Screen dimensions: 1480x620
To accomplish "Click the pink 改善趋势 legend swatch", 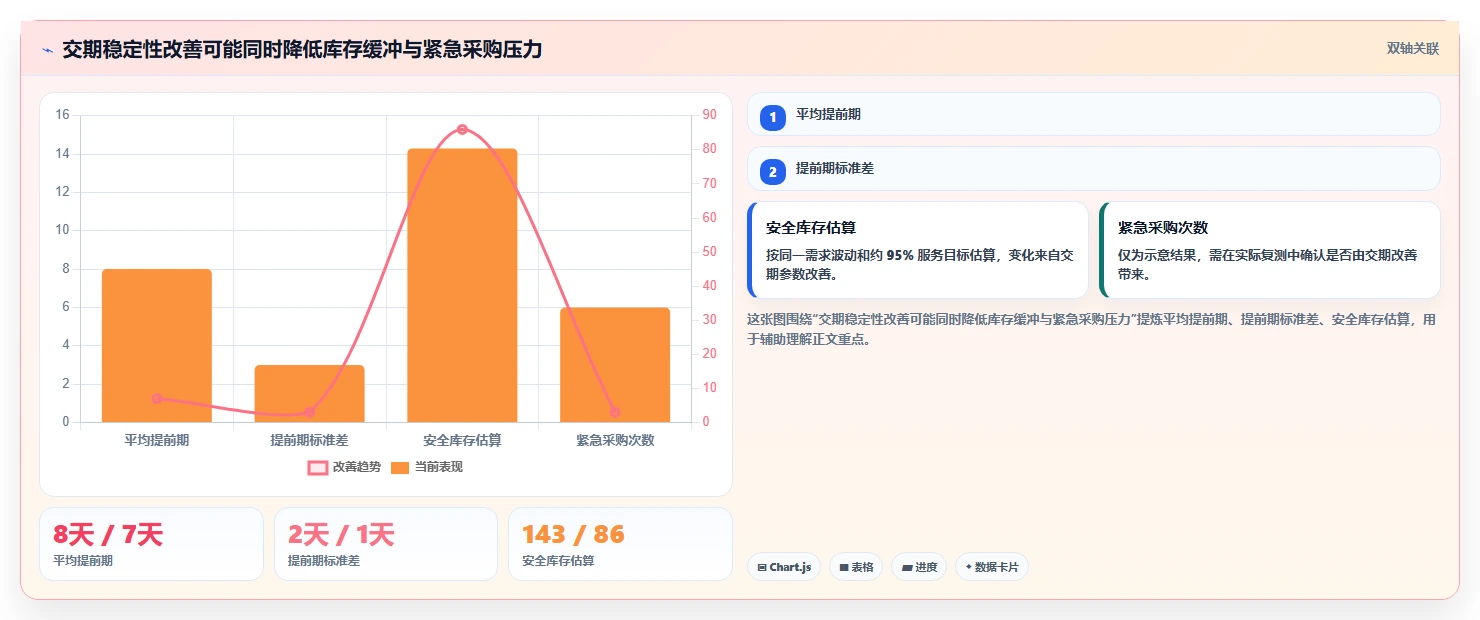I will click(x=317, y=468).
